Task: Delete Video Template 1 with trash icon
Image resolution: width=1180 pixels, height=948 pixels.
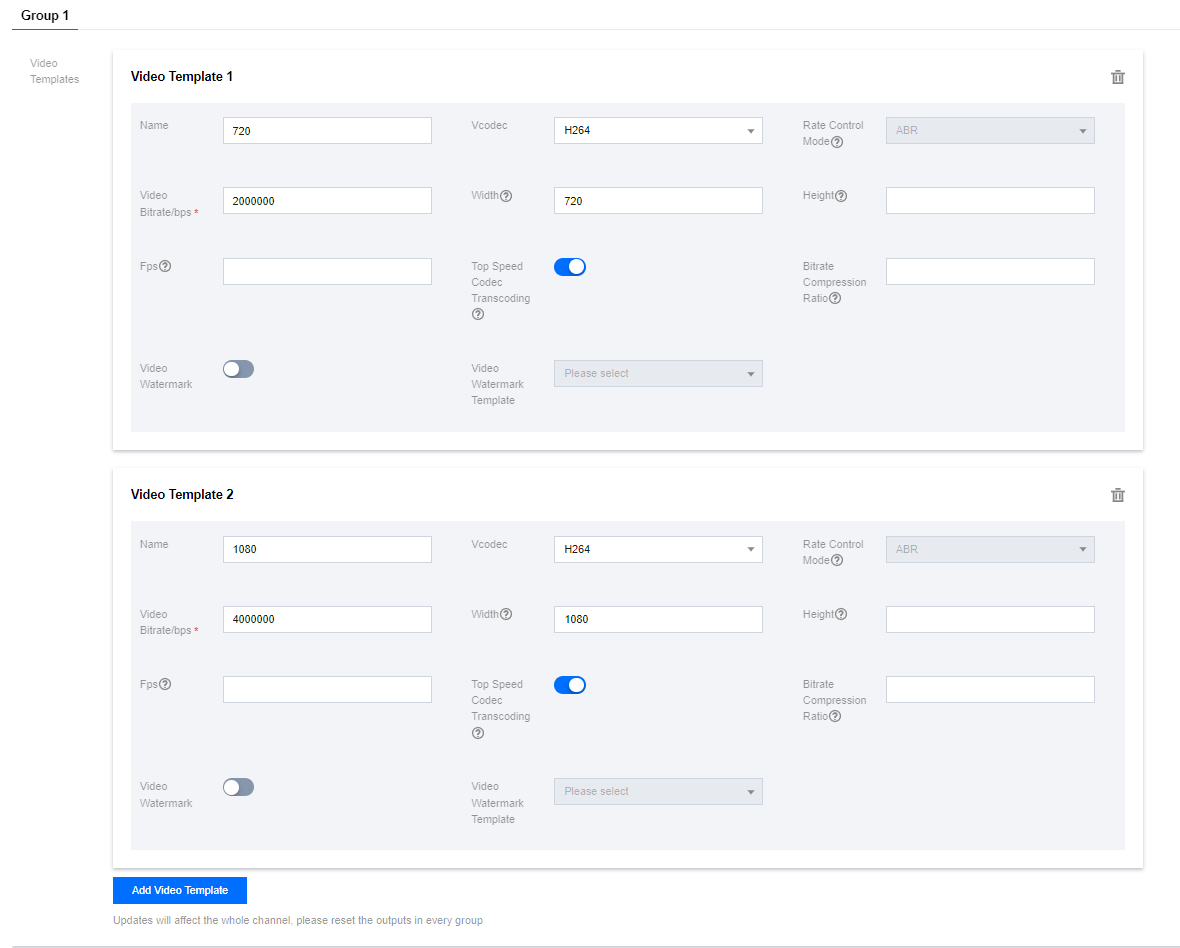Action: 1118,77
